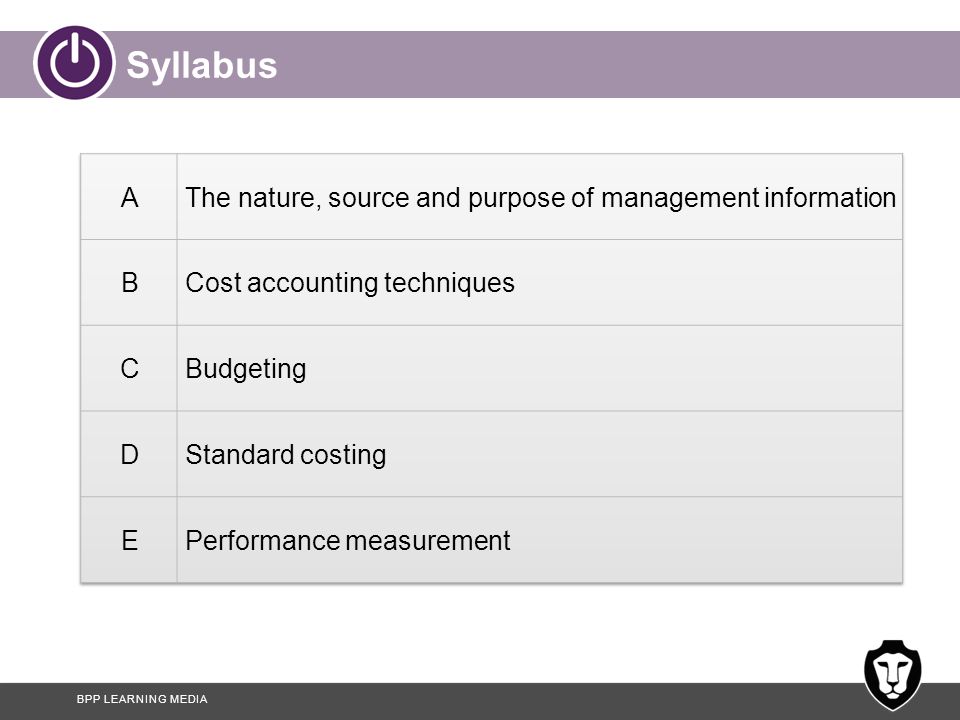This screenshot has width=960, height=720.
Task: Click the purple power icon
Action: 74,63
